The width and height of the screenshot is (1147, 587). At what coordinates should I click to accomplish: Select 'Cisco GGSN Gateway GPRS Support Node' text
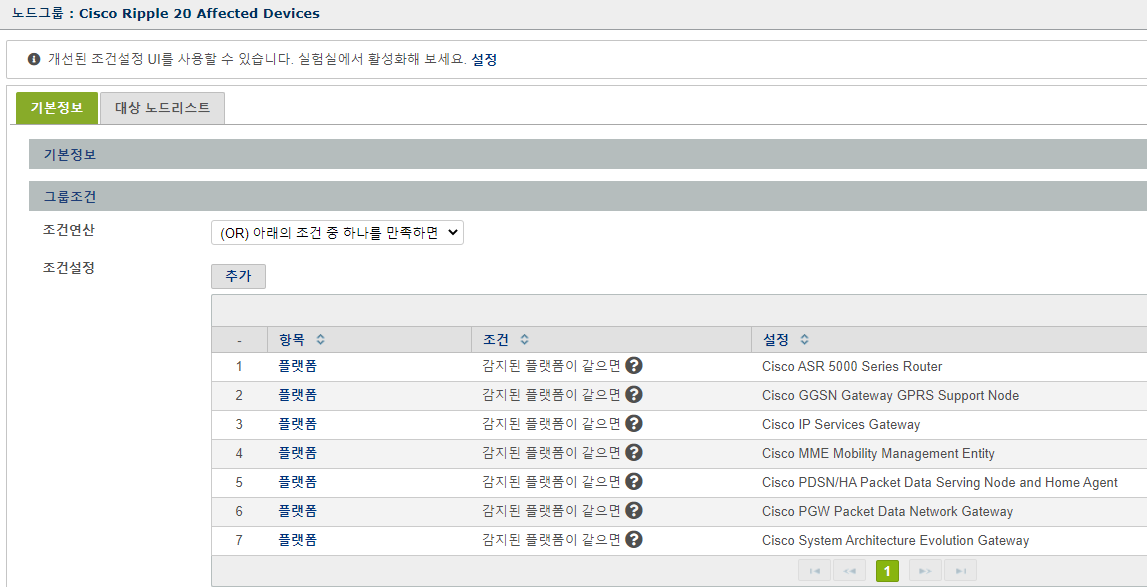coord(890,395)
